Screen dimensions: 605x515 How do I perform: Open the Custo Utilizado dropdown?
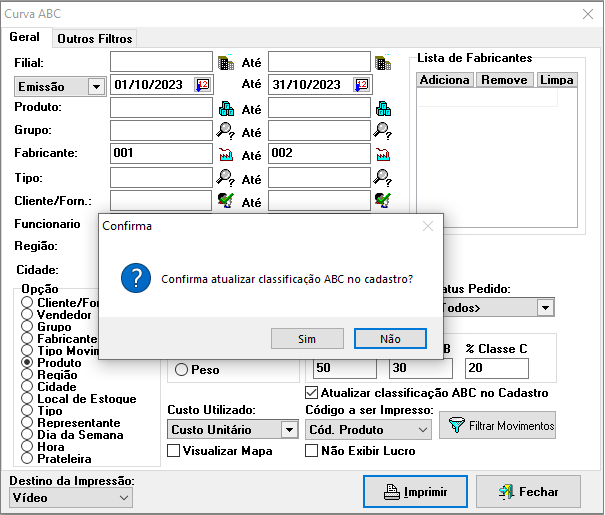[289, 430]
